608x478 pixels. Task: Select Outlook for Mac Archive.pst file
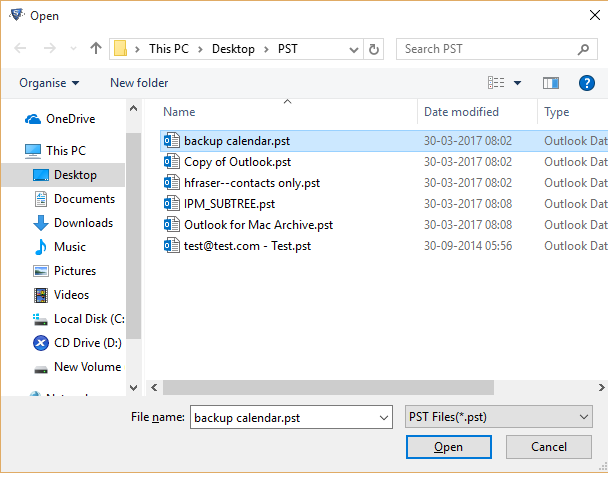(x=384, y=224)
